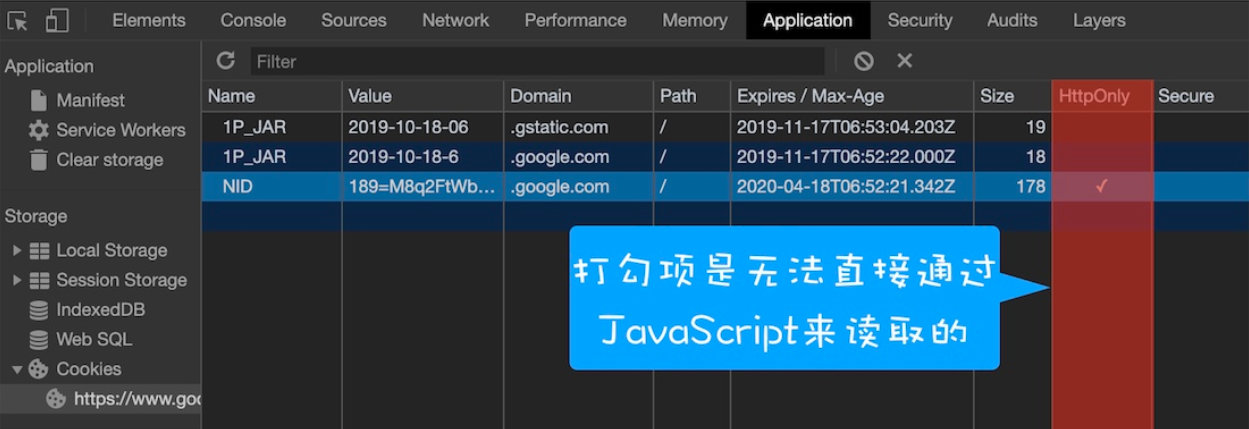Image resolution: width=1249 pixels, height=429 pixels.
Task: Click the HttpOnly checkmark in NID row
Action: [1102, 186]
